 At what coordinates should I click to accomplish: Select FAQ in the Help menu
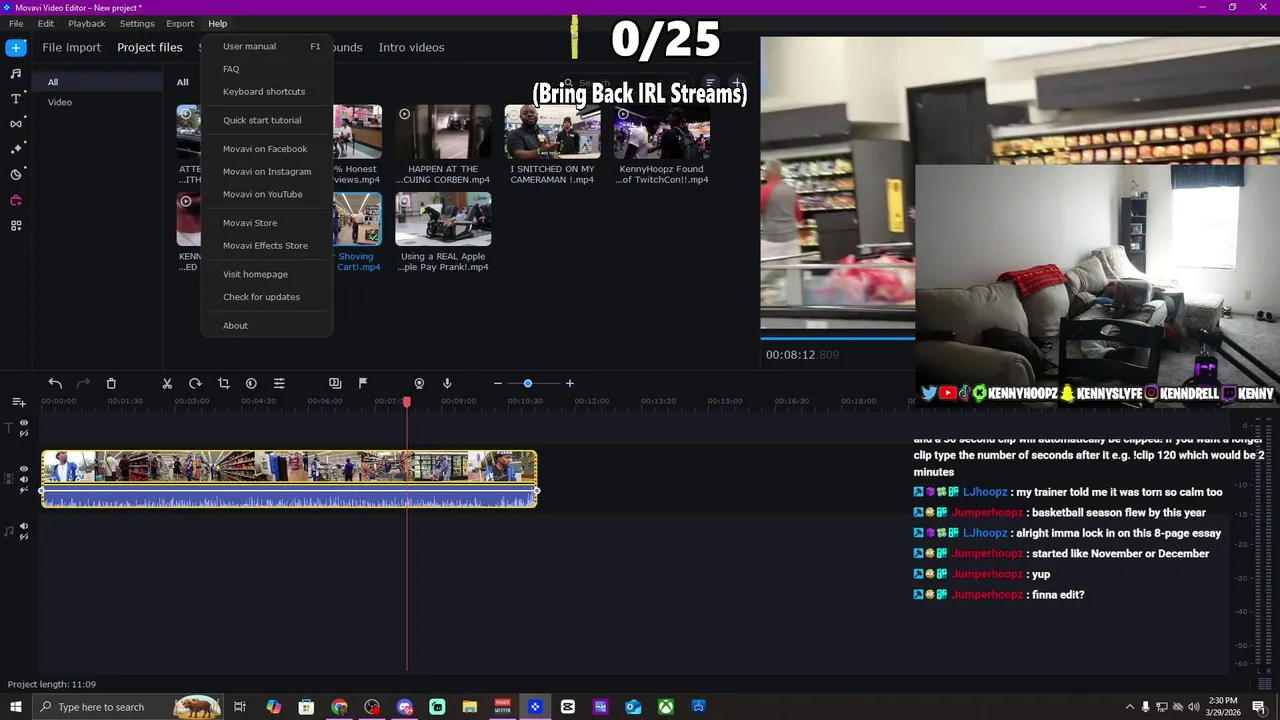(x=267, y=69)
